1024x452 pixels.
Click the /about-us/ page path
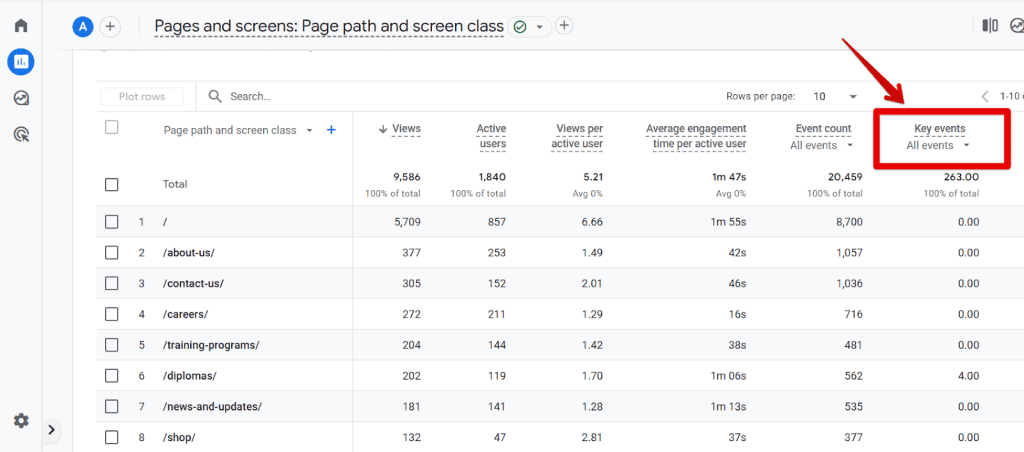pos(189,253)
